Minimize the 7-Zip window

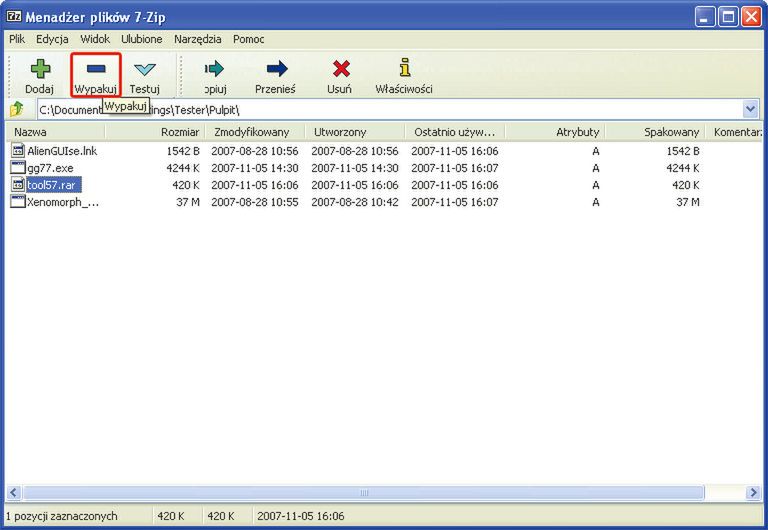pos(705,18)
